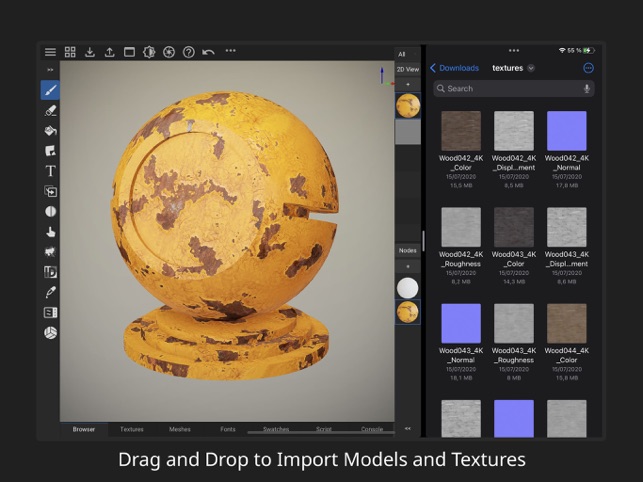Collapse the right panel with double chevron

(x=408, y=429)
